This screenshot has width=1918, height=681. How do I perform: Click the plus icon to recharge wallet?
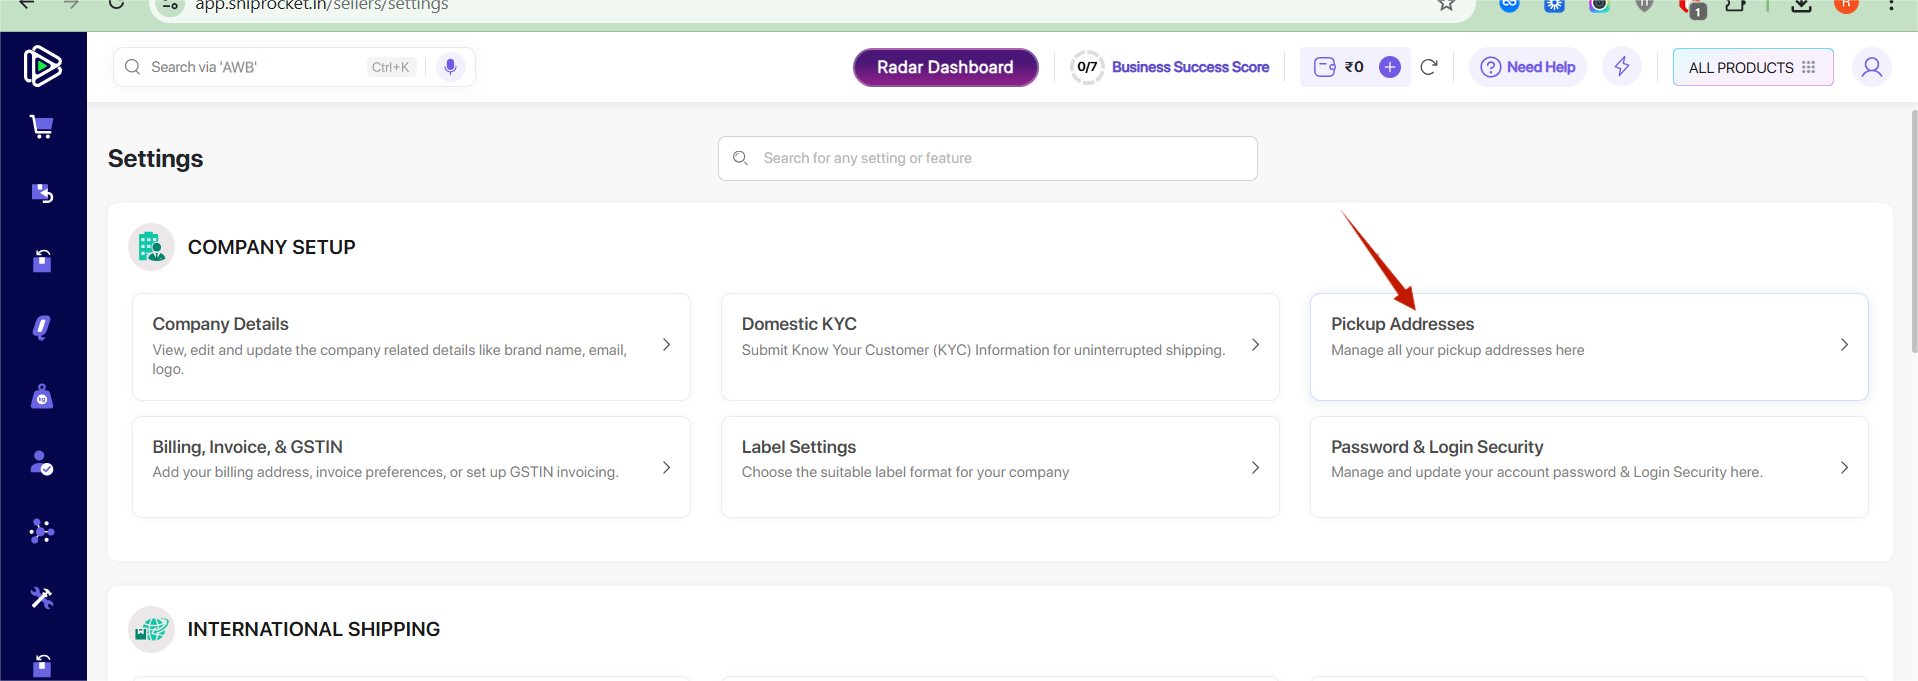point(1389,67)
